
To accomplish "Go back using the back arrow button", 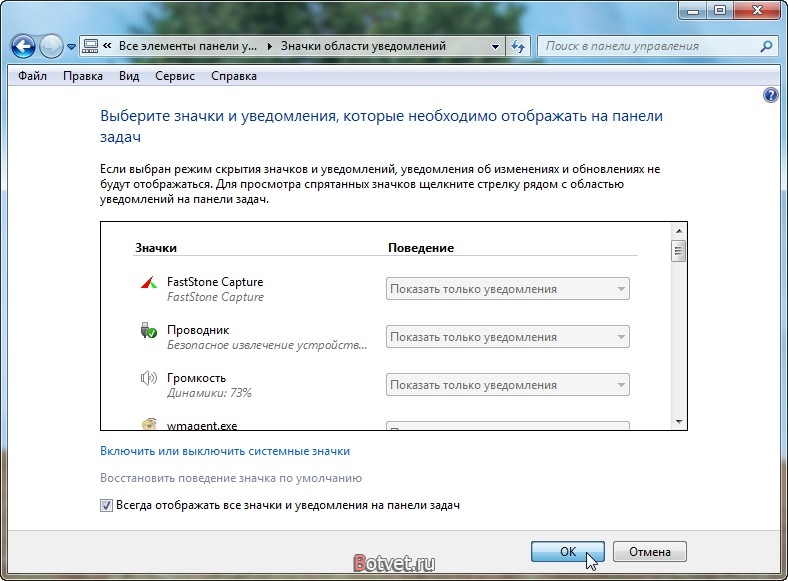I will click(24, 46).
